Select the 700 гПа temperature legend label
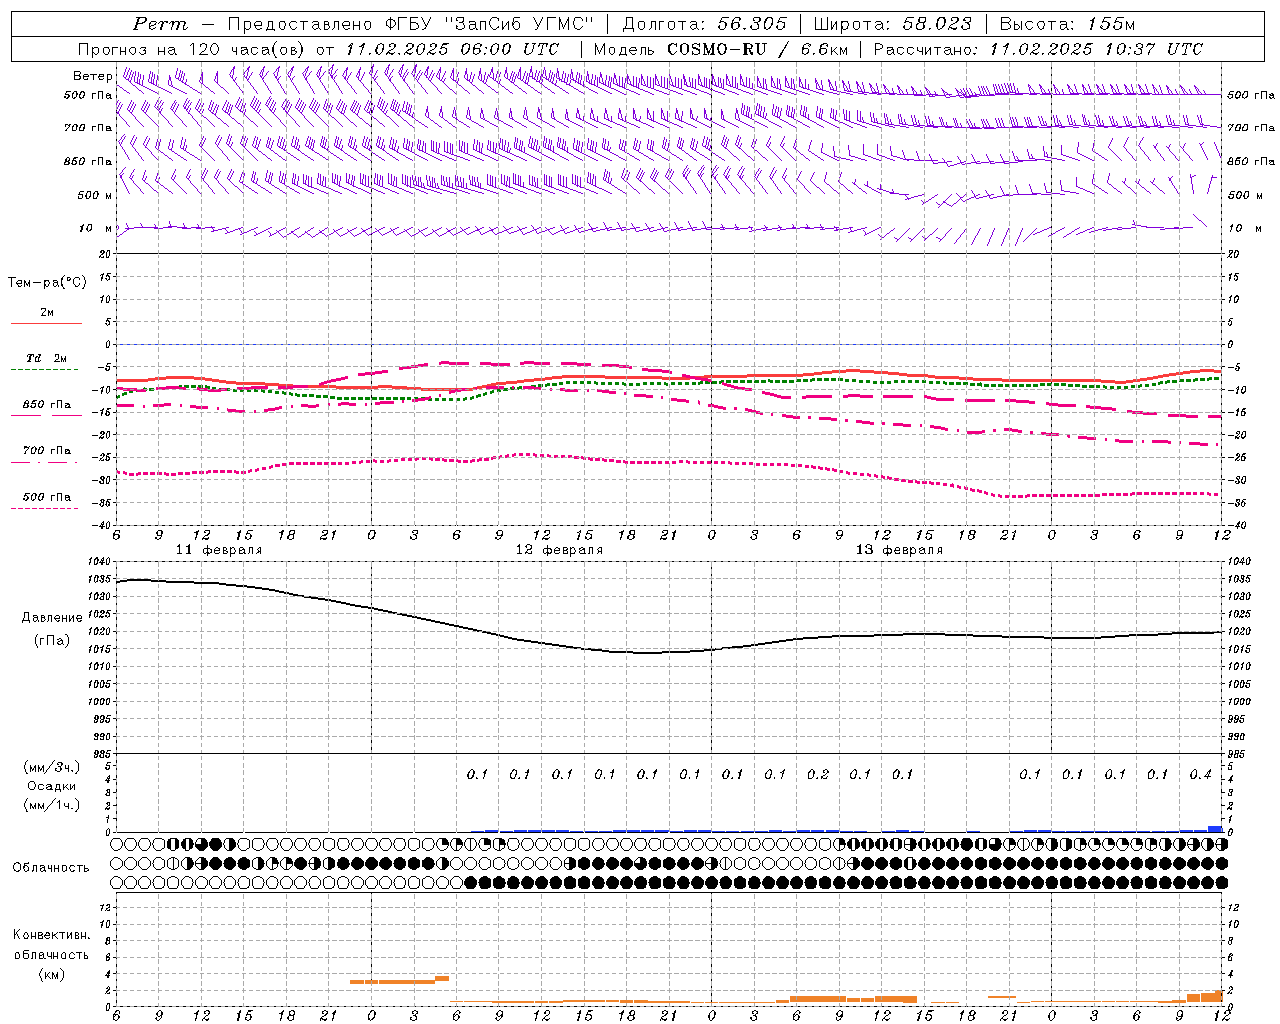1280x1024 pixels. click(x=47, y=451)
